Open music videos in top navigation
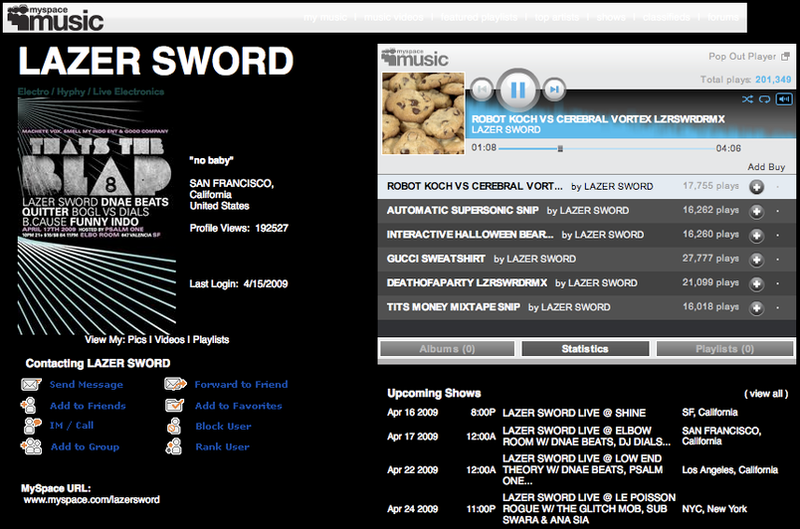The image size is (800, 529). [x=393, y=17]
